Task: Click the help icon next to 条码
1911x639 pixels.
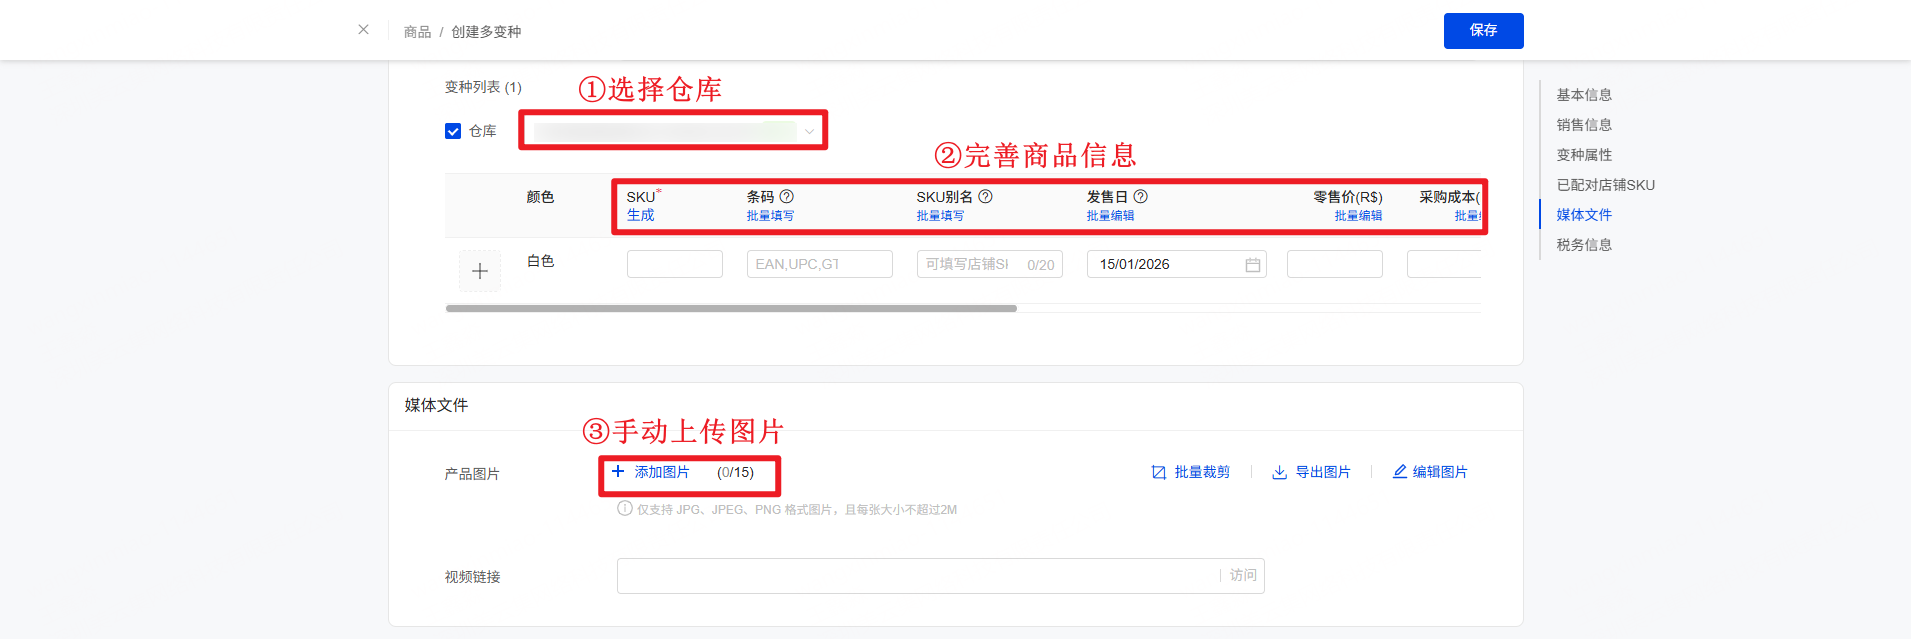Action: [787, 197]
